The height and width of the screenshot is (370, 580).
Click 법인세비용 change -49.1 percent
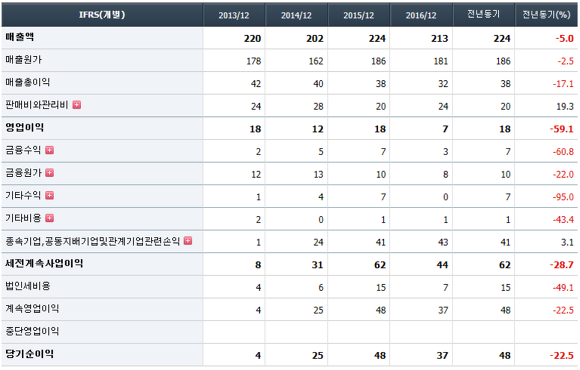tap(563, 287)
